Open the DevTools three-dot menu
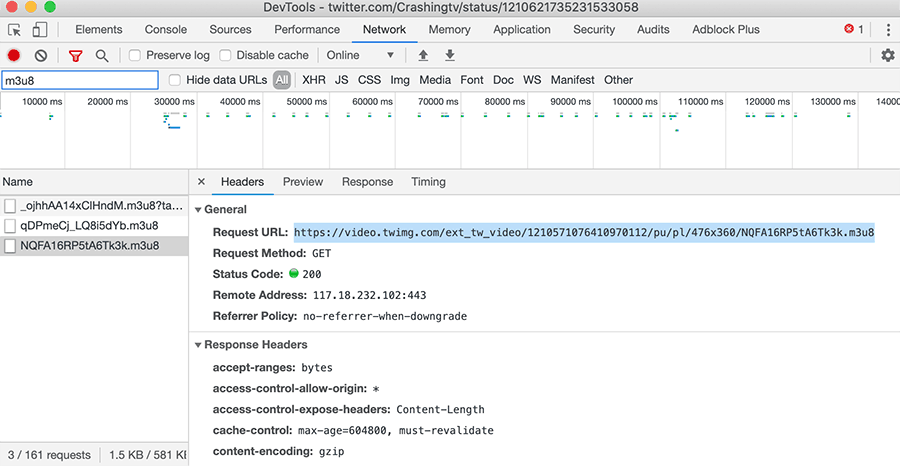 click(x=888, y=30)
